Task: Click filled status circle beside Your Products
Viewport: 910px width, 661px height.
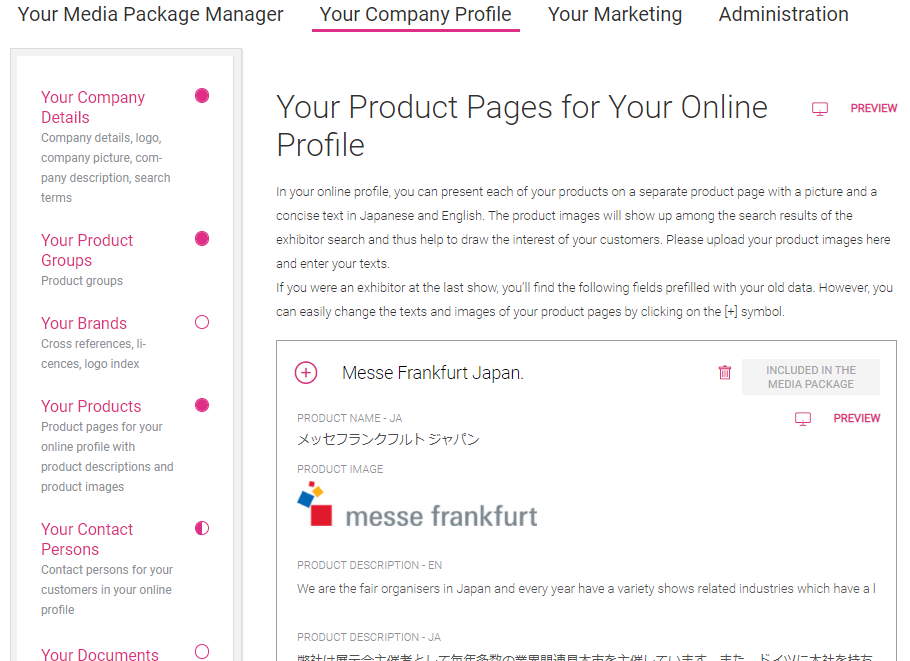Action: click(x=202, y=405)
